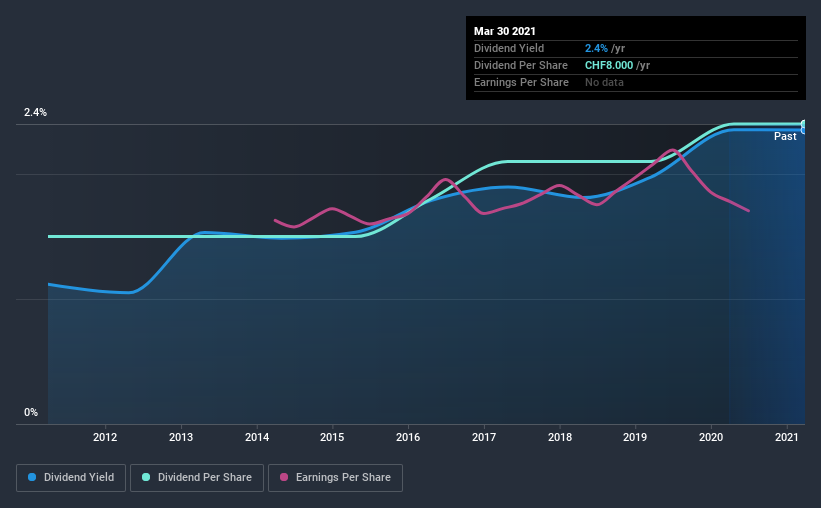Click the 'Past' label on chart
The width and height of the screenshot is (821, 508).
pyautogui.click(x=785, y=136)
